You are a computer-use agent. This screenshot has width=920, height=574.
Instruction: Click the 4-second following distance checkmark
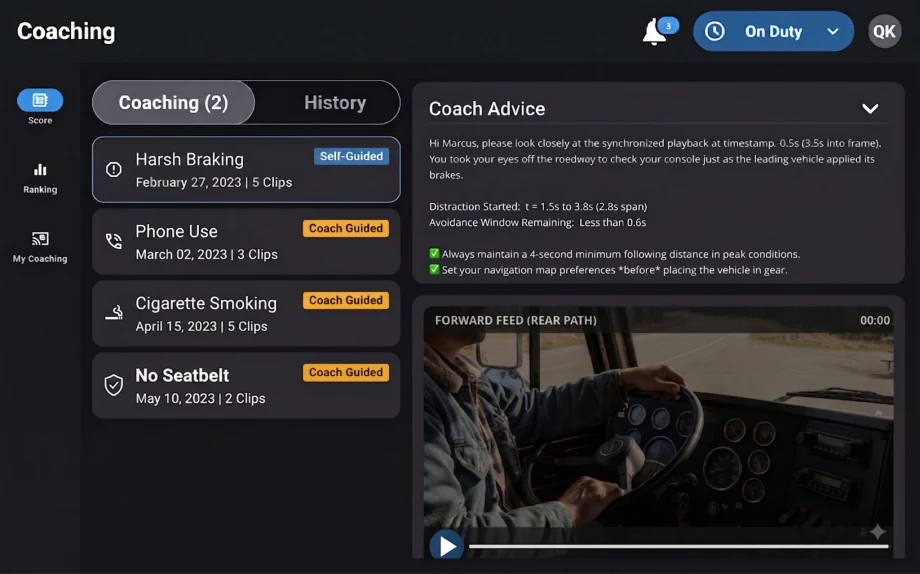click(x=434, y=254)
